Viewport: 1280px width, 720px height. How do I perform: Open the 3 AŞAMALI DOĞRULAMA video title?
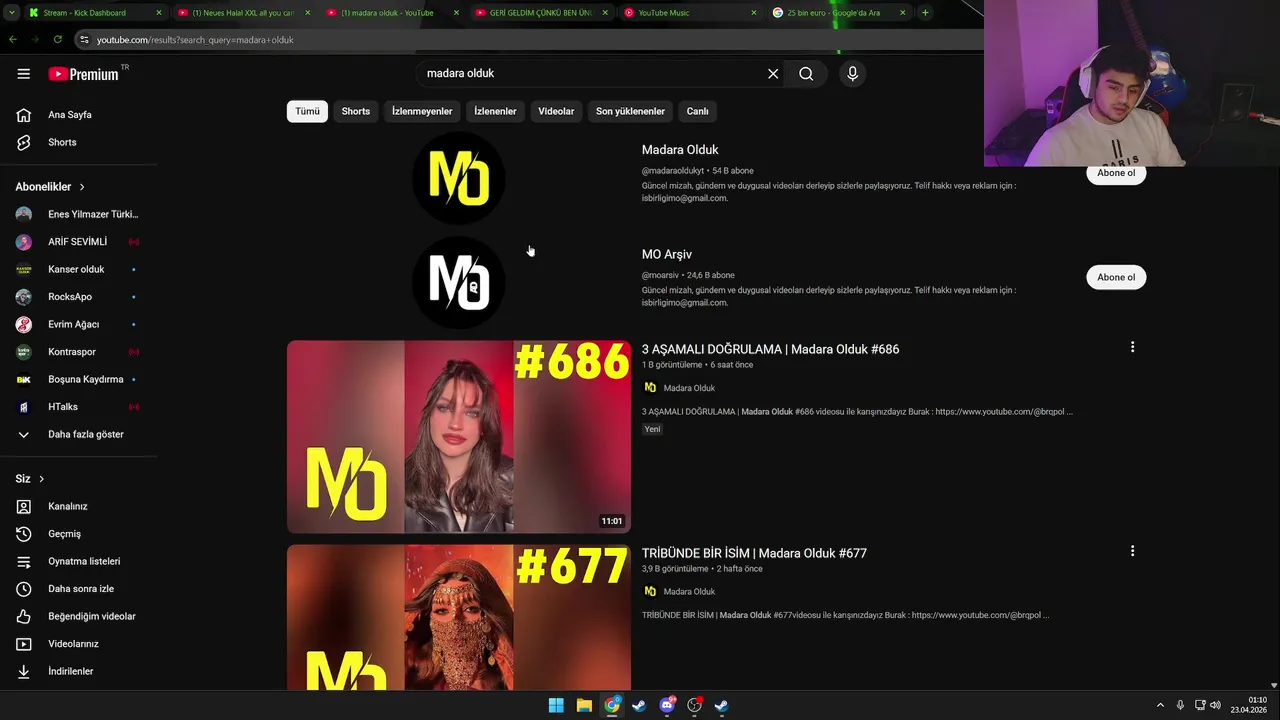(770, 349)
